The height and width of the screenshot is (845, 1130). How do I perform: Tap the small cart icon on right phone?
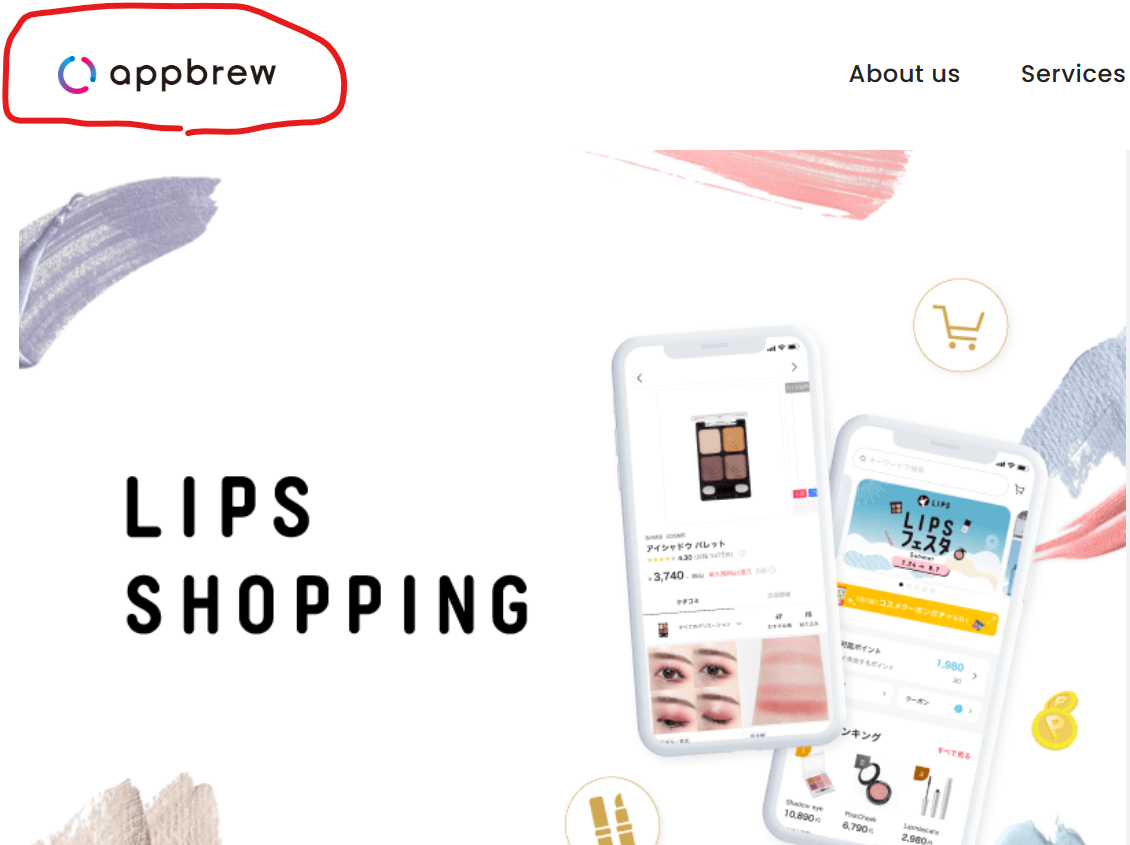coord(1019,490)
